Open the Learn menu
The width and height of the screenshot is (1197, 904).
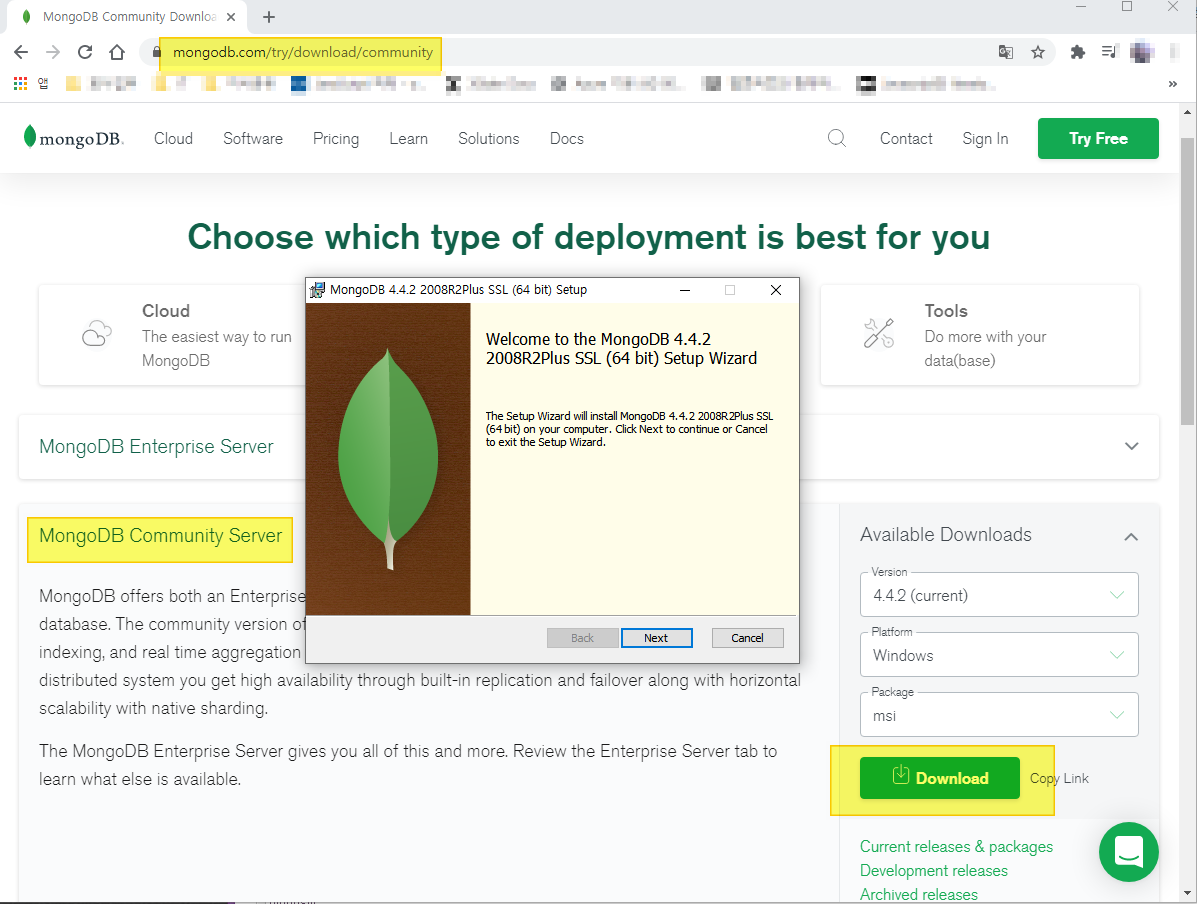pyautogui.click(x=408, y=138)
